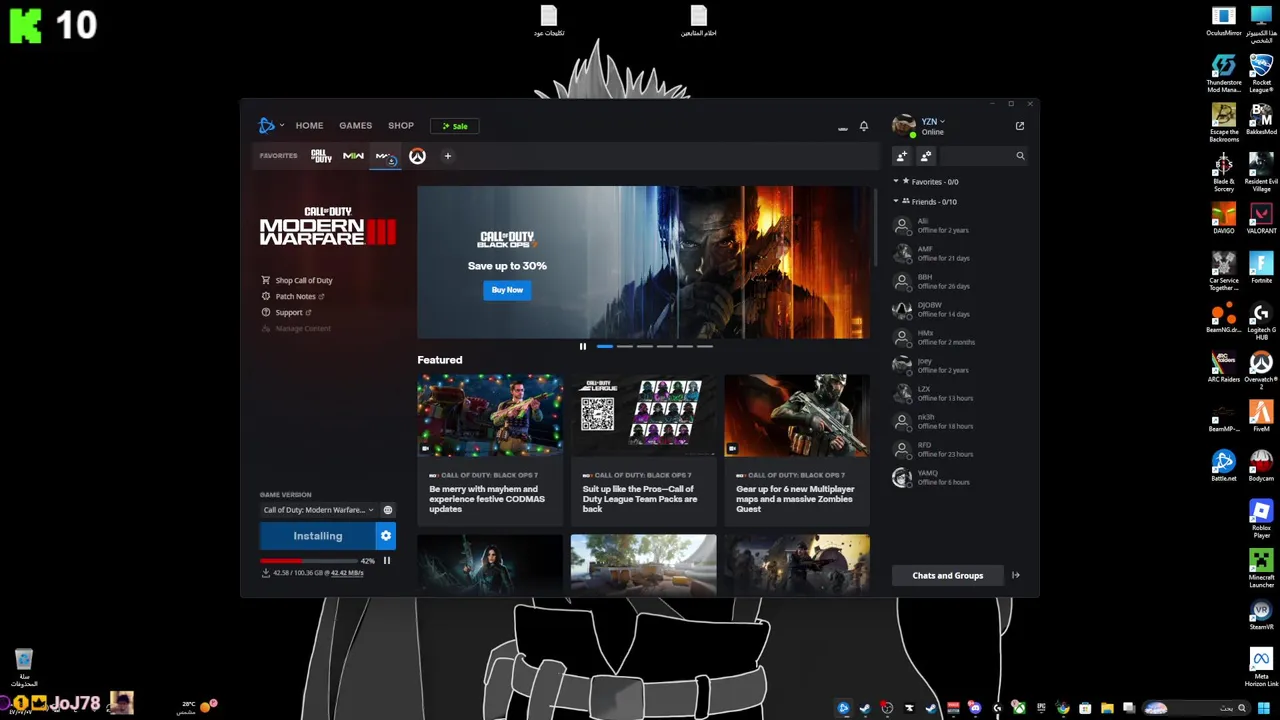1280x720 pixels.
Task: Select last carousel indicator dash
Action: tap(705, 347)
